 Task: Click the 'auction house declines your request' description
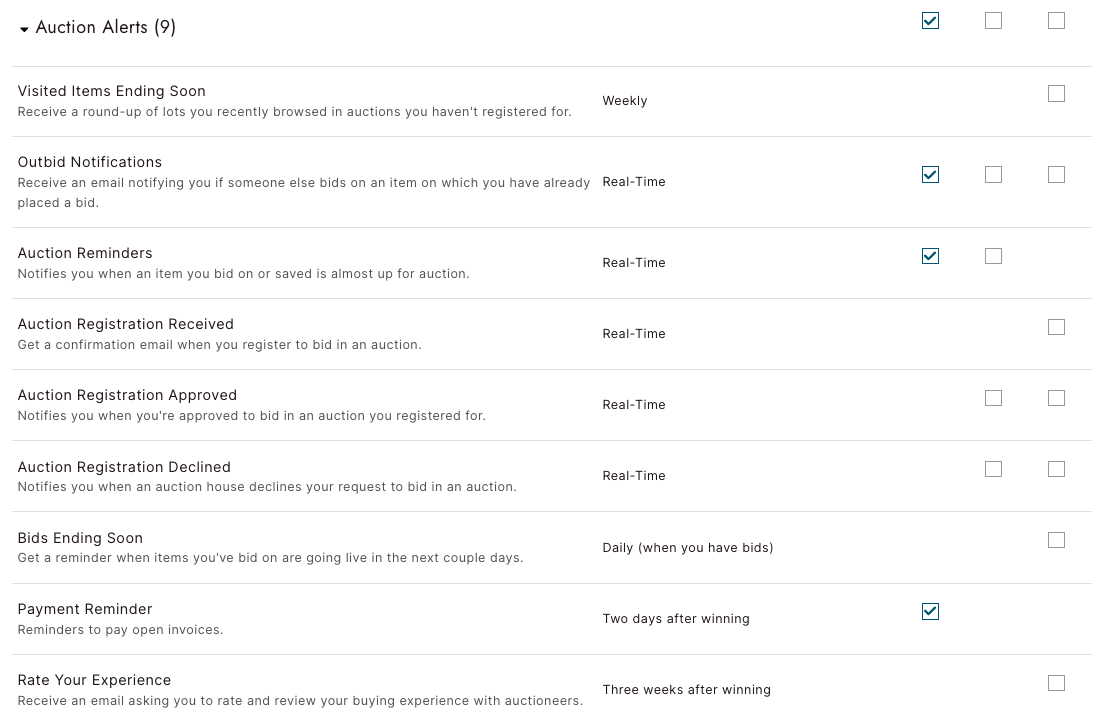click(267, 487)
